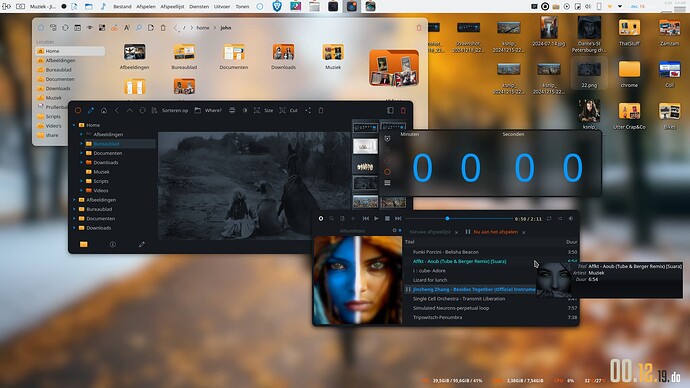Click the album cover art in music player
690x388 pixels.
click(x=357, y=280)
